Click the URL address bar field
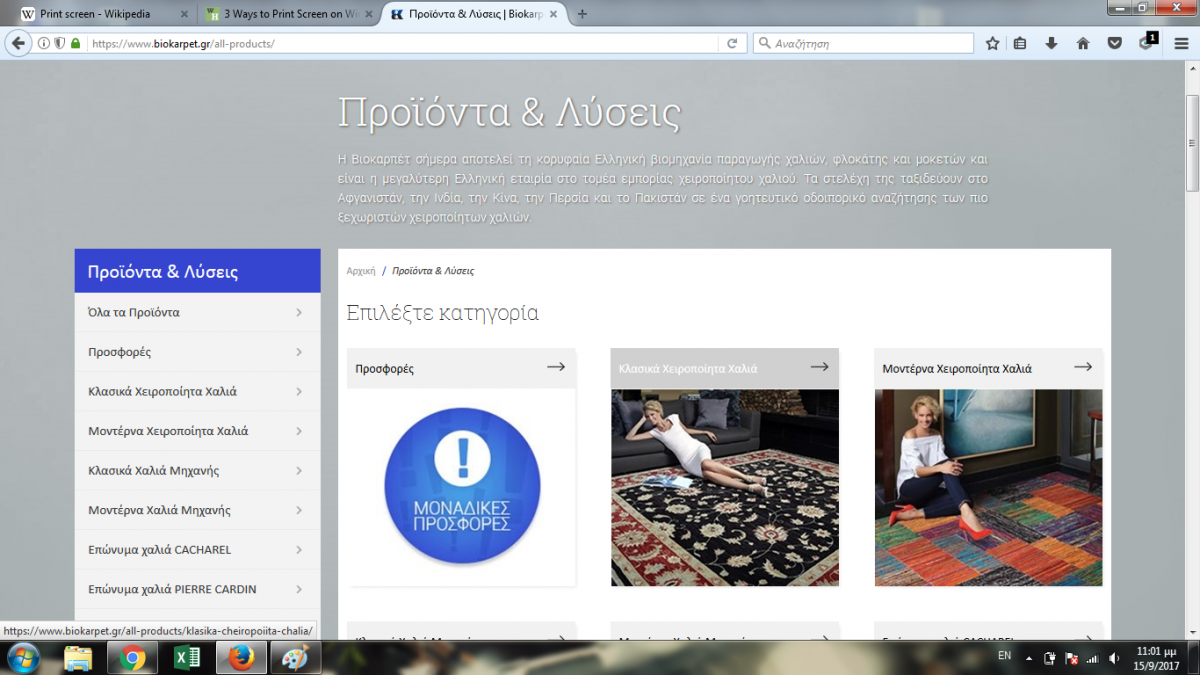 400,44
